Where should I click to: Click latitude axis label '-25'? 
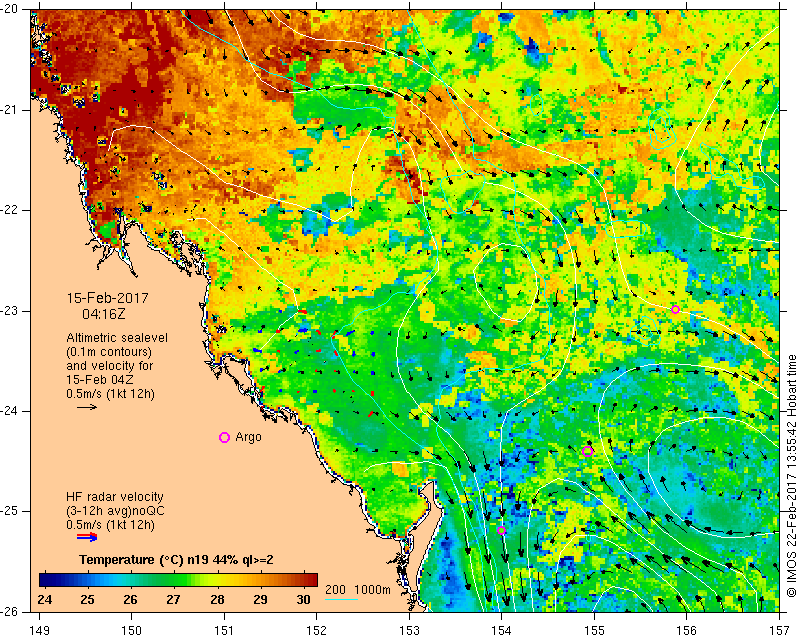[10, 511]
